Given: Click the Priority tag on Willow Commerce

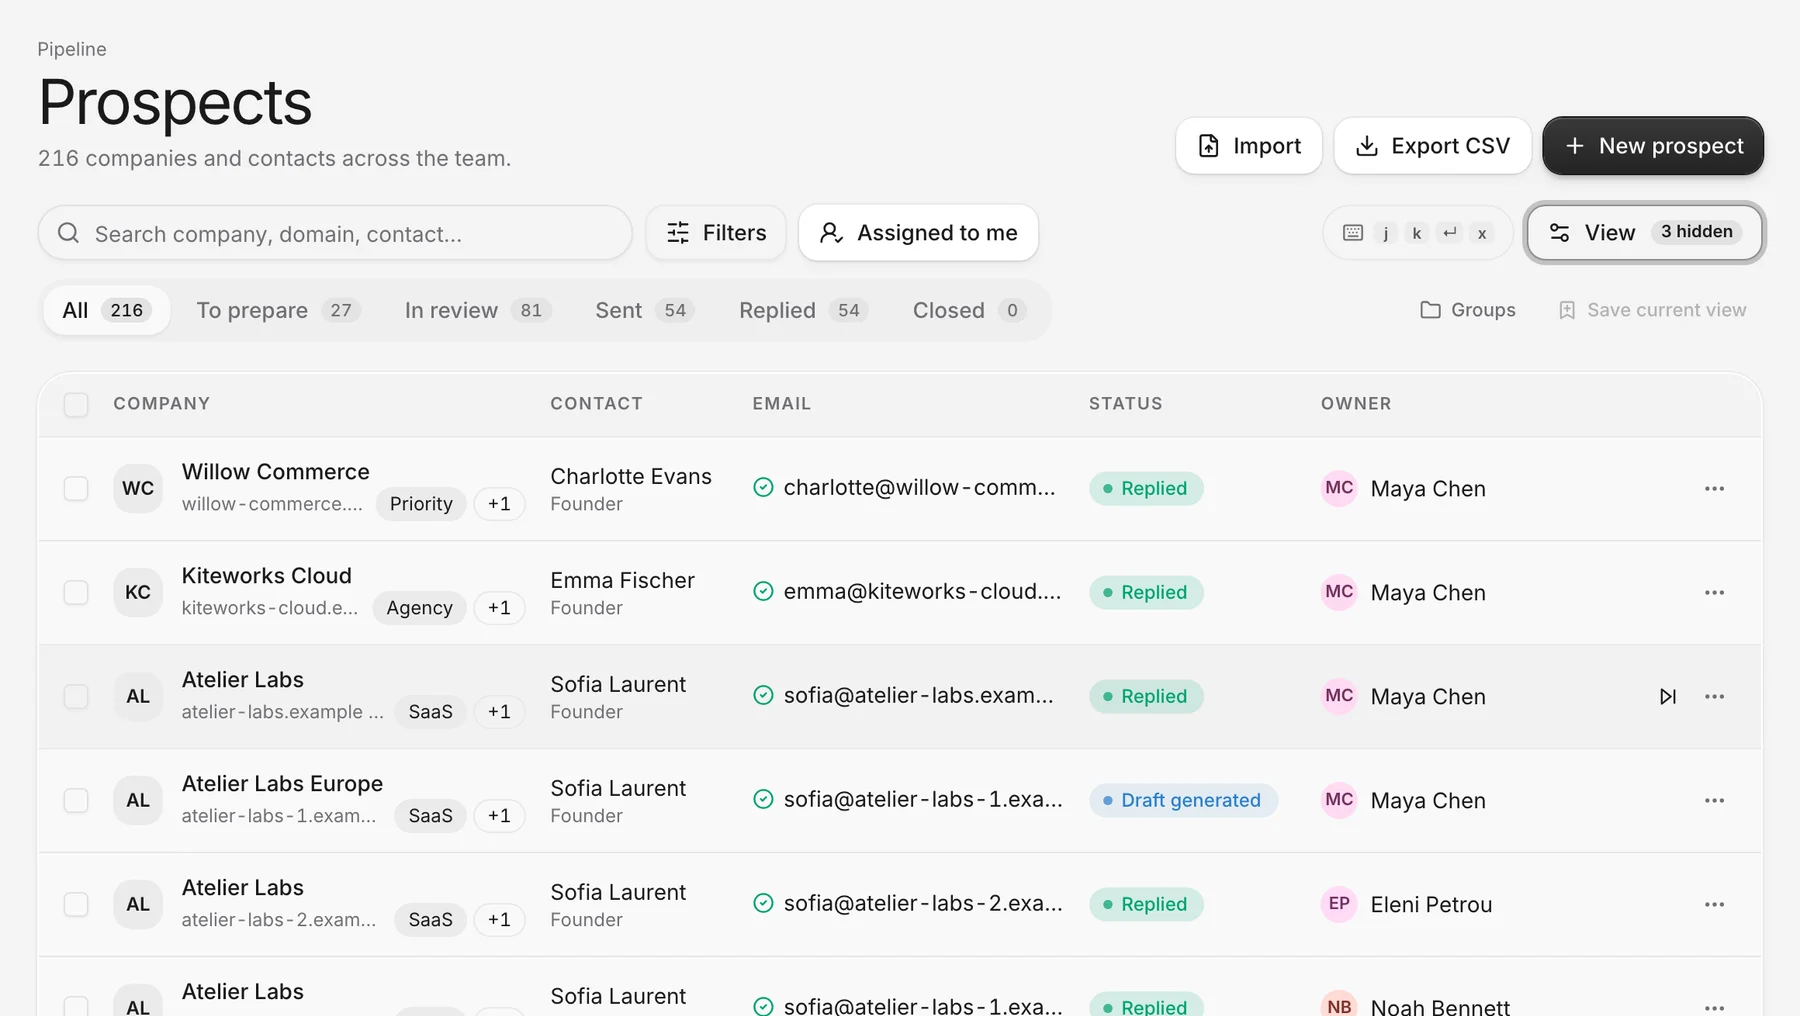Looking at the screenshot, I should point(421,504).
